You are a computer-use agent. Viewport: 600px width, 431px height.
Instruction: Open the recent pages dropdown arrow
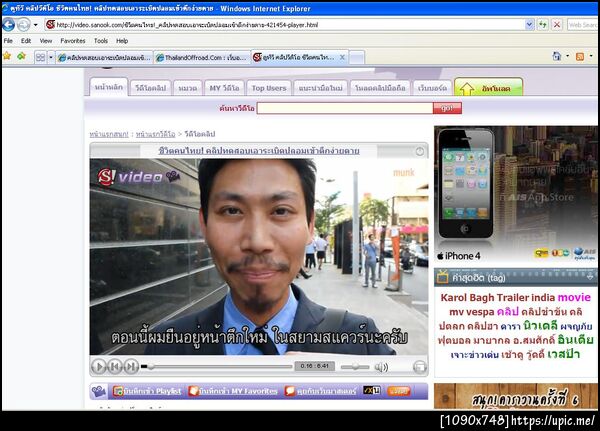coord(36,25)
